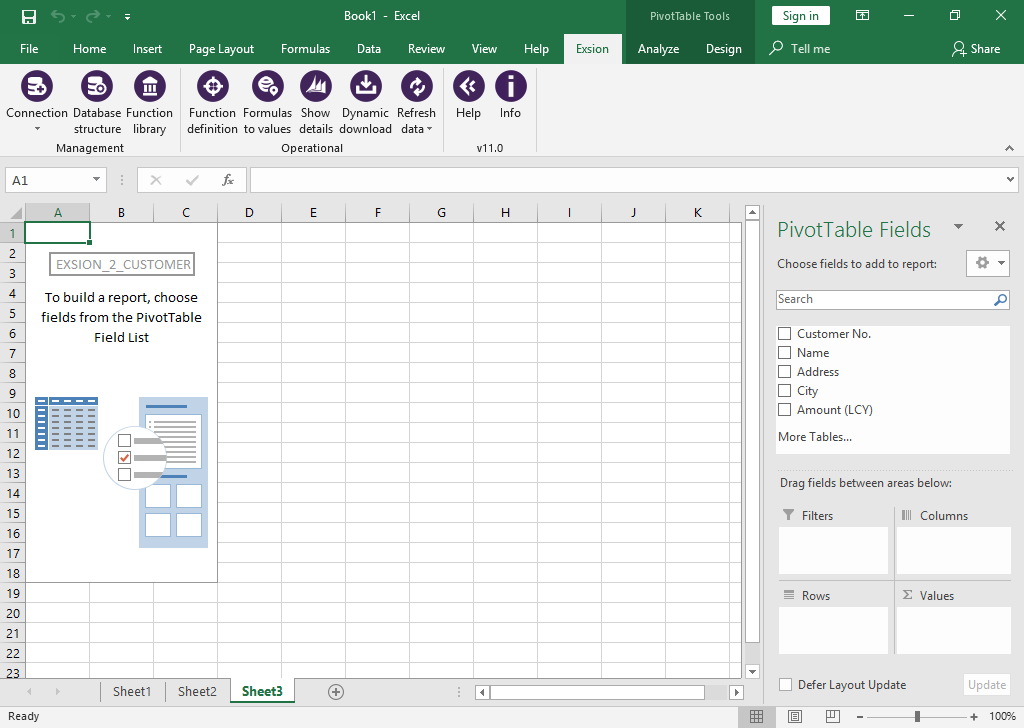Save the workbook with the disk icon
The width and height of the screenshot is (1024, 728).
point(29,16)
